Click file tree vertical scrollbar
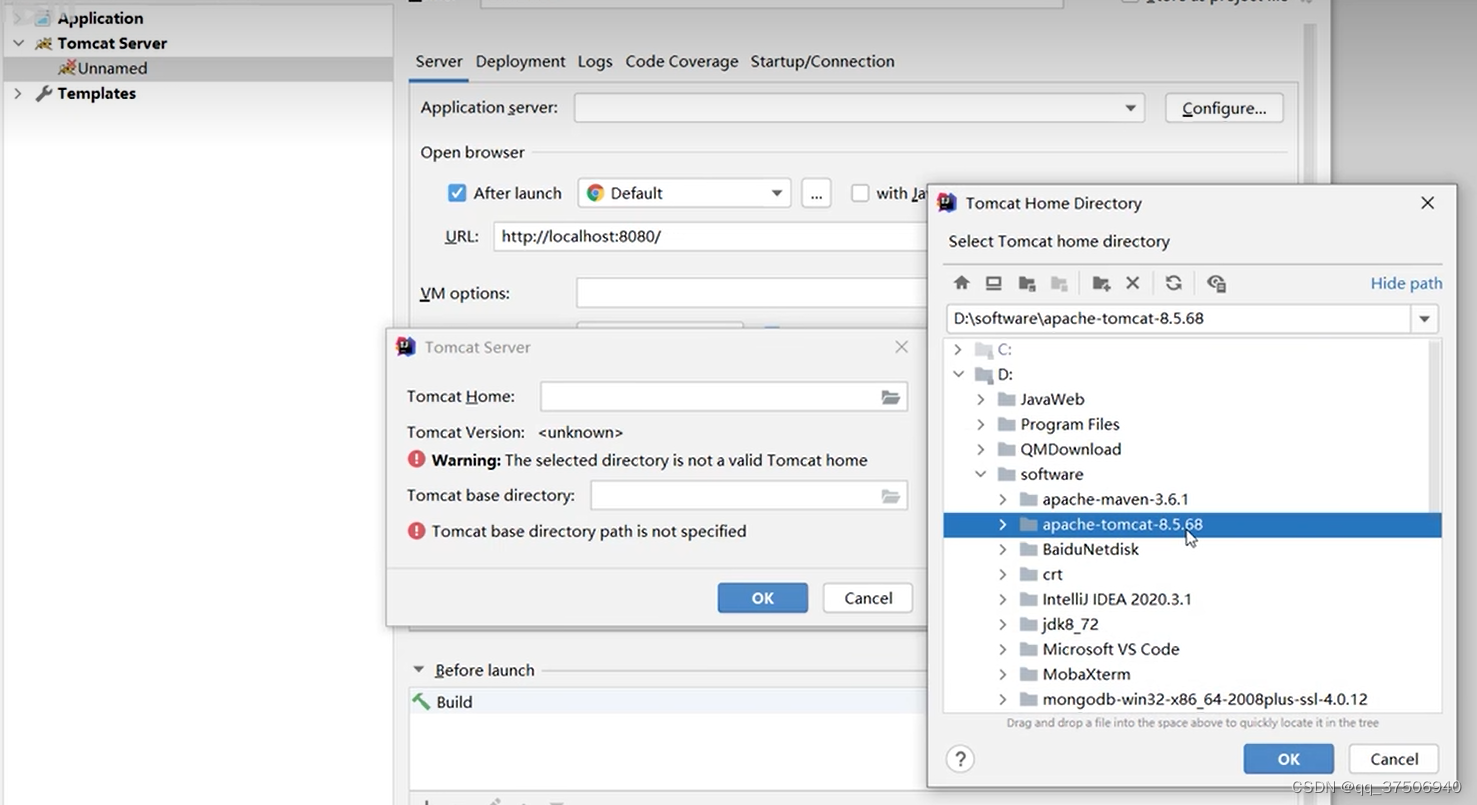This screenshot has height=805, width=1477. [1435, 425]
